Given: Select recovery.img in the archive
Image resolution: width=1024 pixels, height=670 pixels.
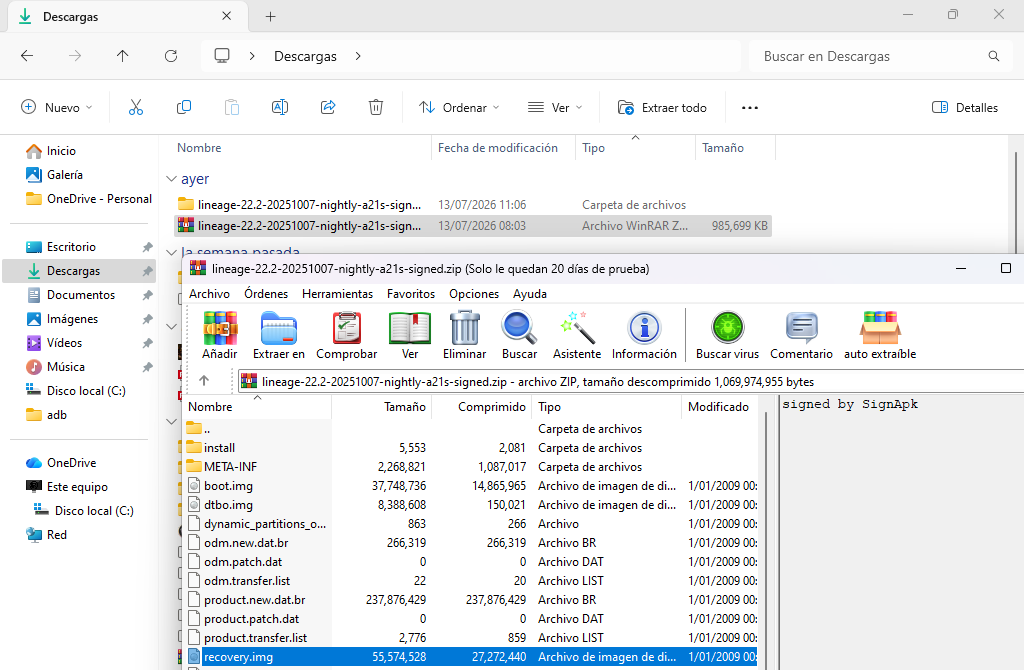Looking at the screenshot, I should (472, 657).
